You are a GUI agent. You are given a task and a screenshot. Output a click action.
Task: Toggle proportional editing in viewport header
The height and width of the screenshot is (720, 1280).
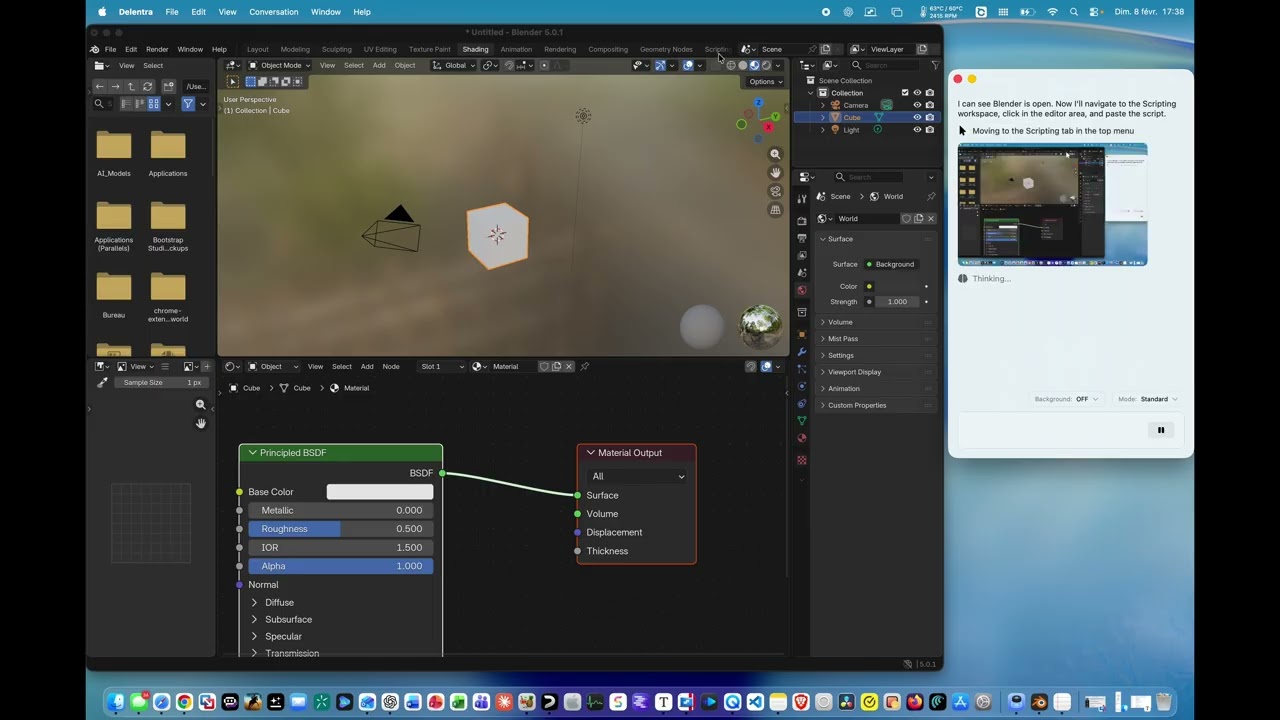click(x=544, y=65)
